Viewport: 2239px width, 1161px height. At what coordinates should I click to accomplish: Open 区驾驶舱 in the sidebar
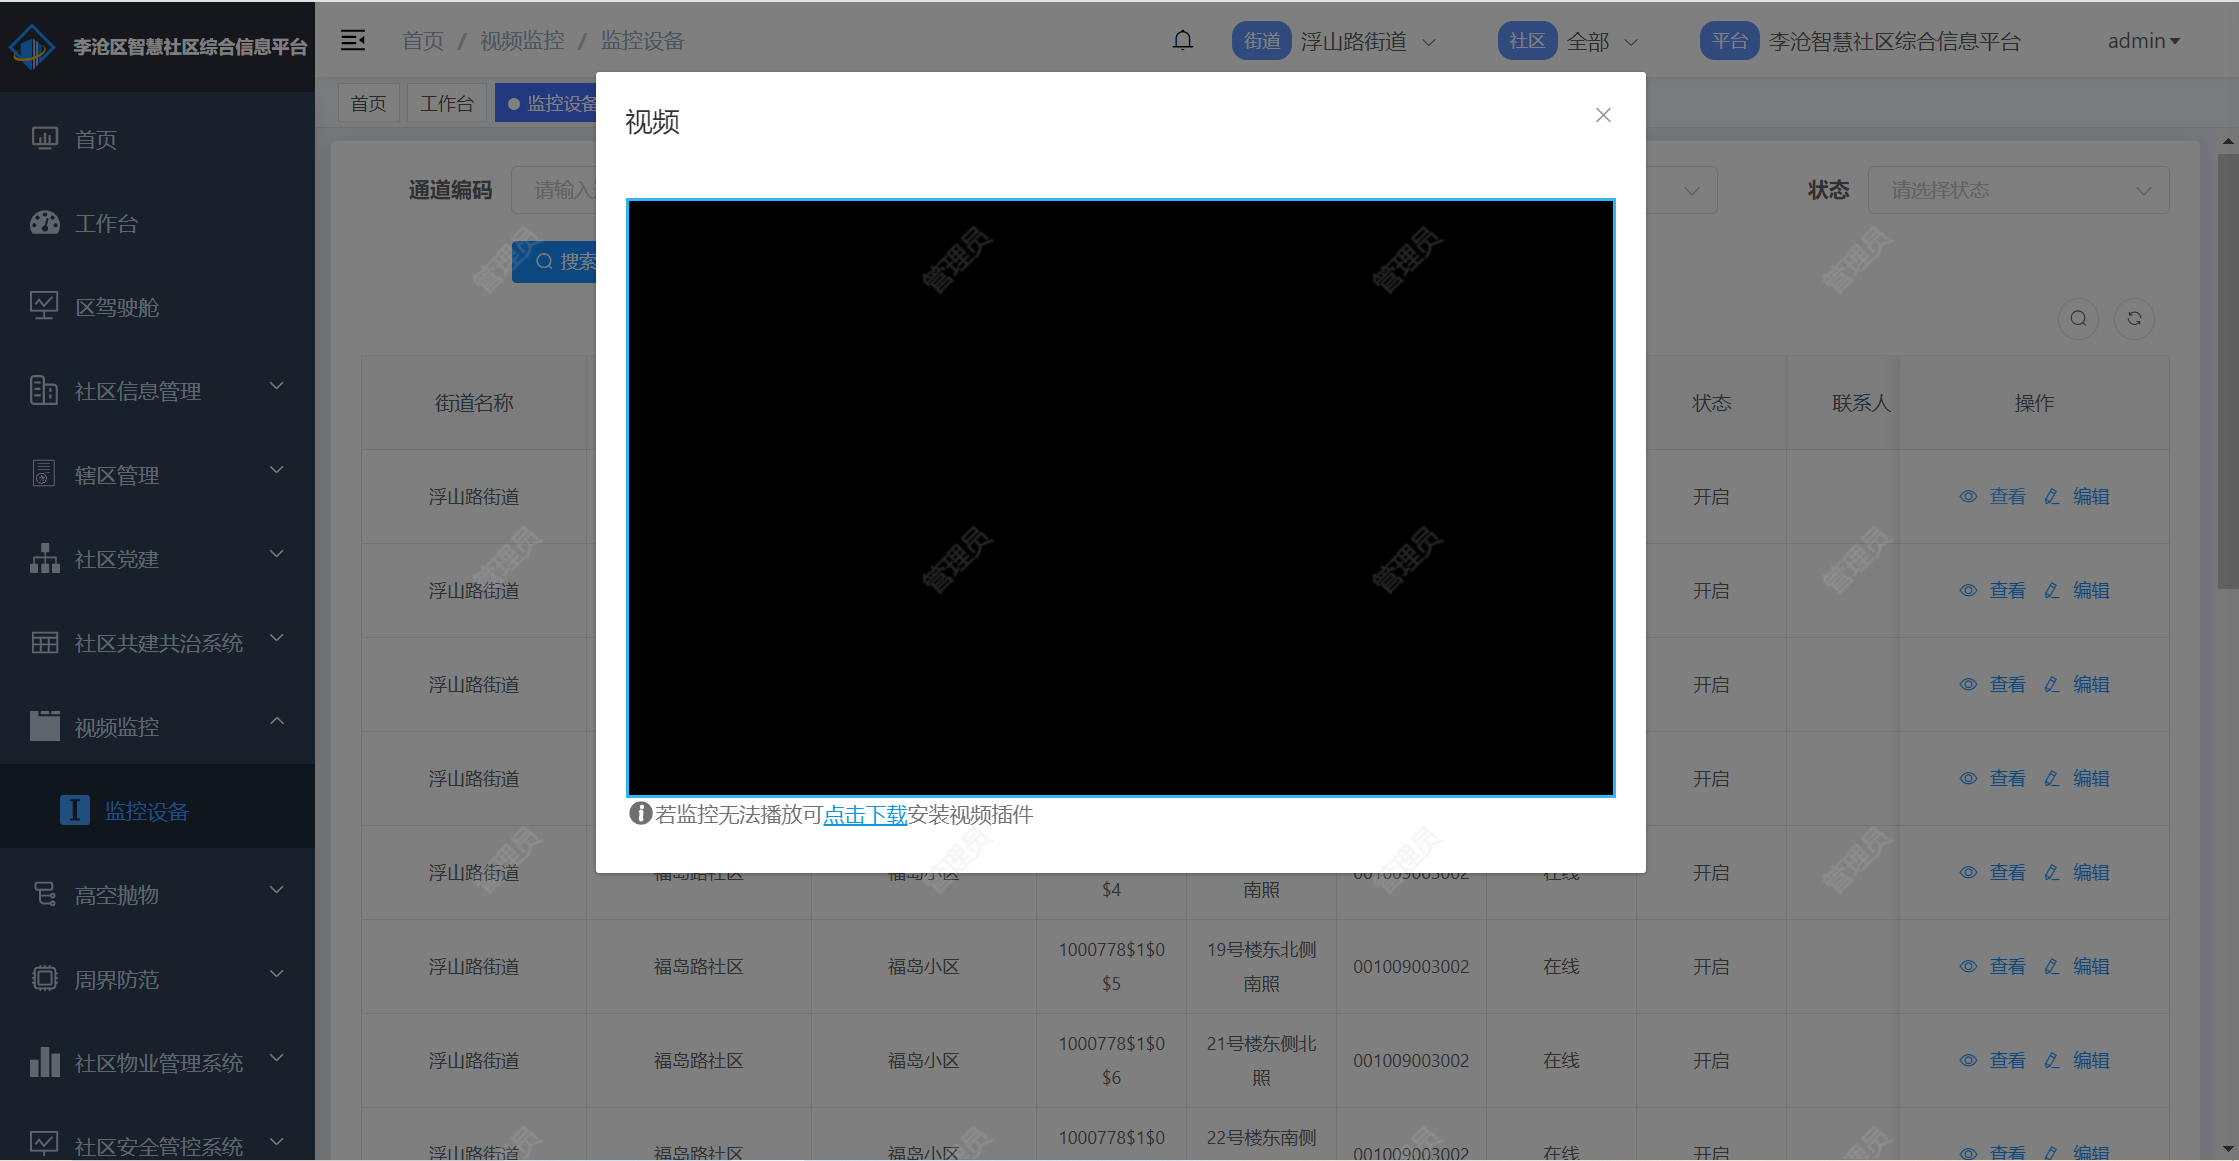(x=157, y=307)
